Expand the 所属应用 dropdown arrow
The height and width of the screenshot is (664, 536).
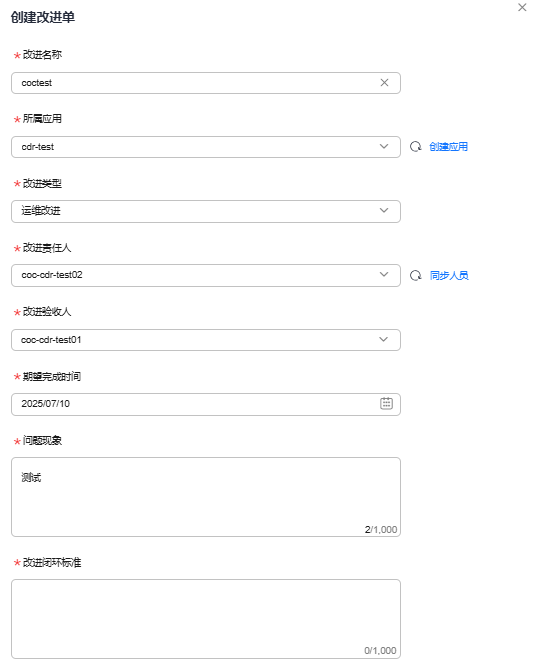click(x=384, y=147)
